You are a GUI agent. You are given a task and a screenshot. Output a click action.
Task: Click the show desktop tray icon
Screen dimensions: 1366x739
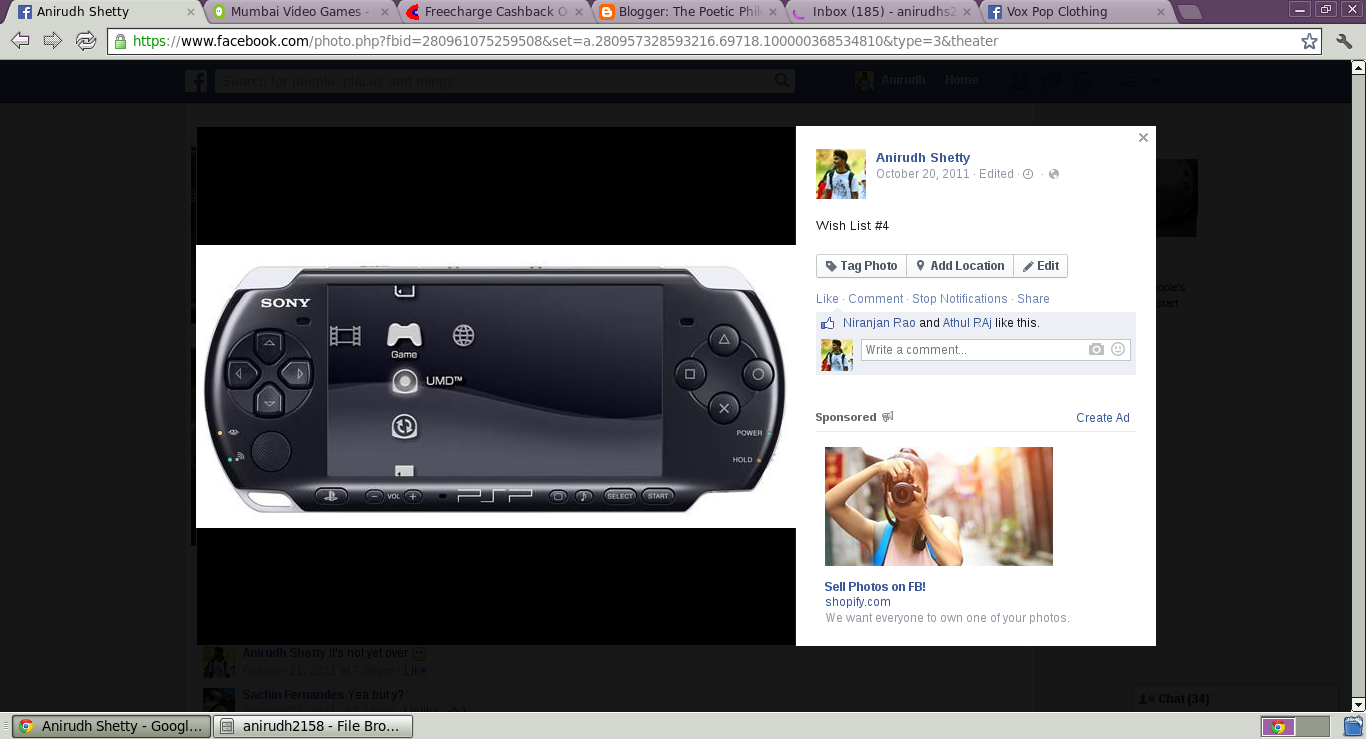tap(1353, 727)
